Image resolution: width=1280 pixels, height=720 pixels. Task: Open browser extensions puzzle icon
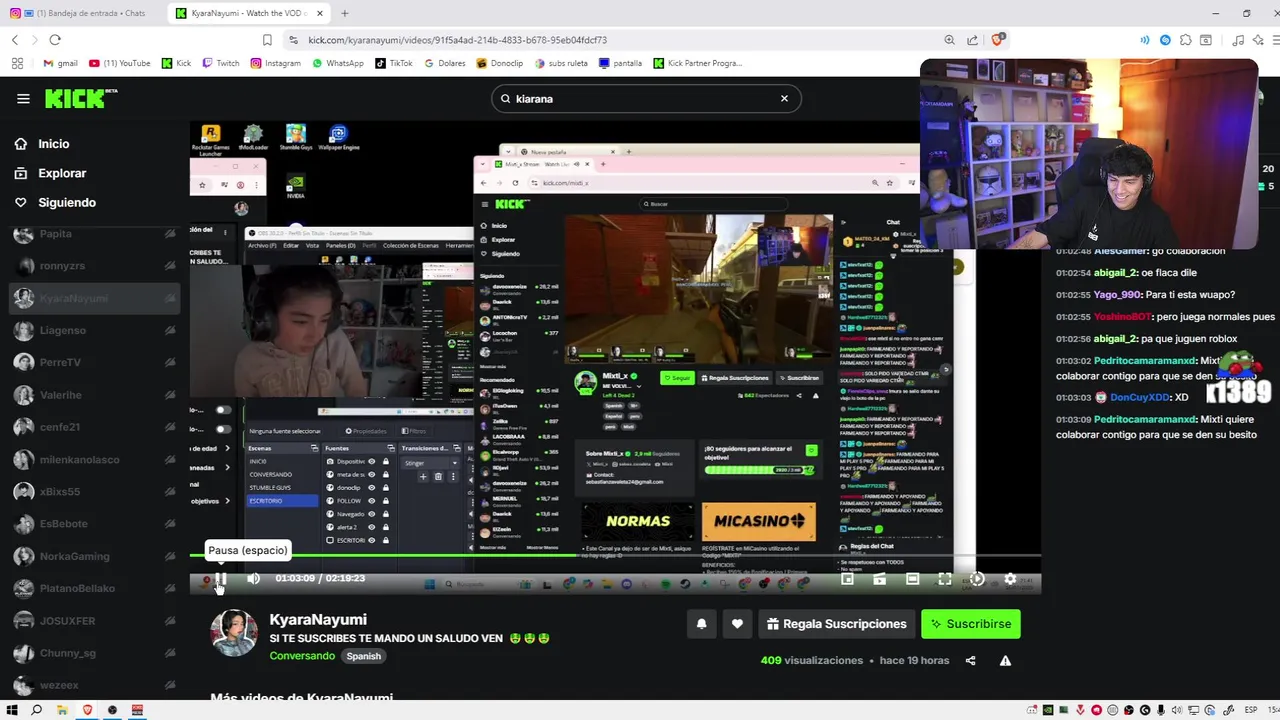click(1186, 40)
